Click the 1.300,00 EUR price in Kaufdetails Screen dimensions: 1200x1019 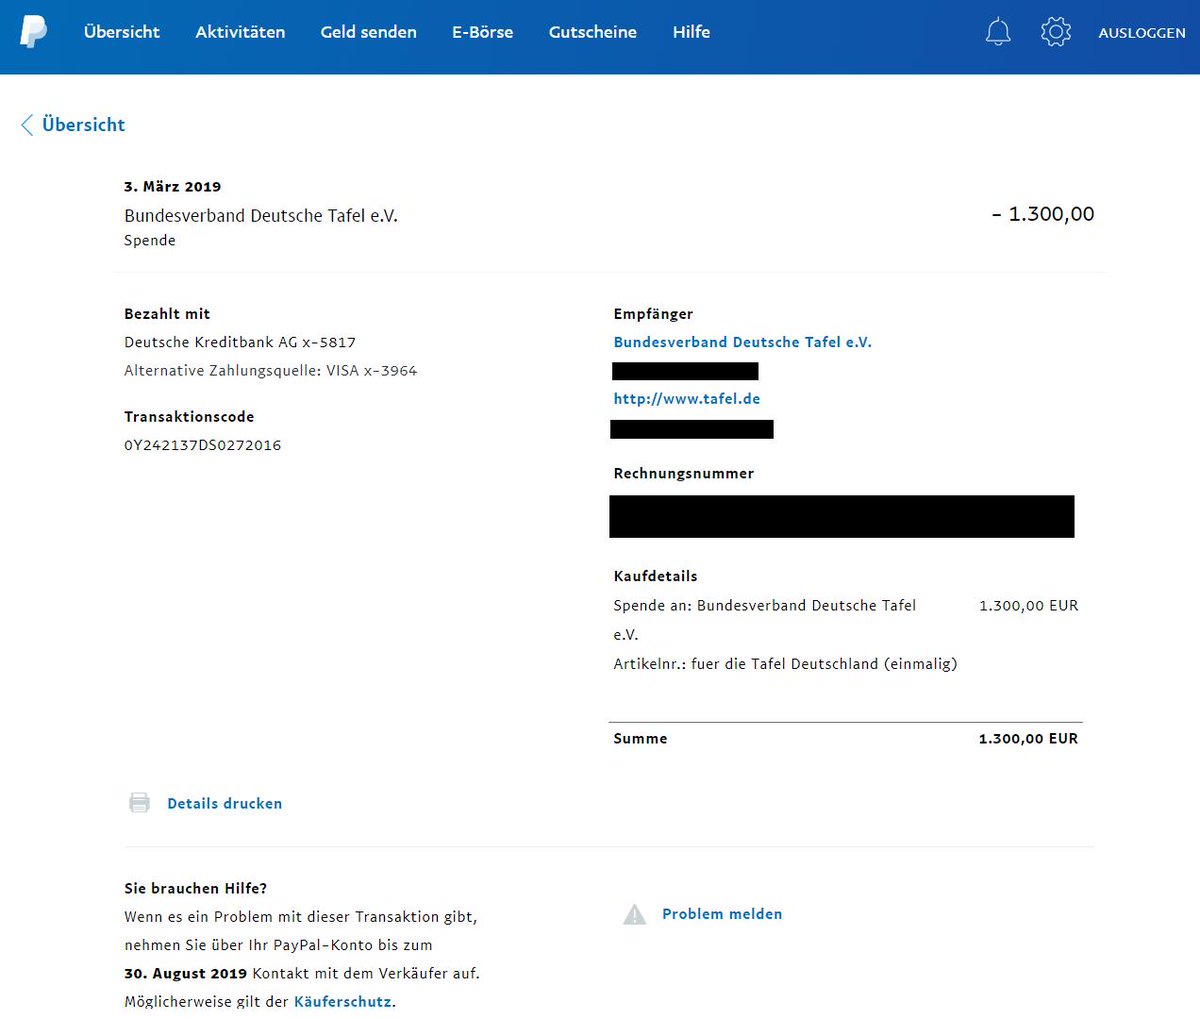coord(1028,605)
